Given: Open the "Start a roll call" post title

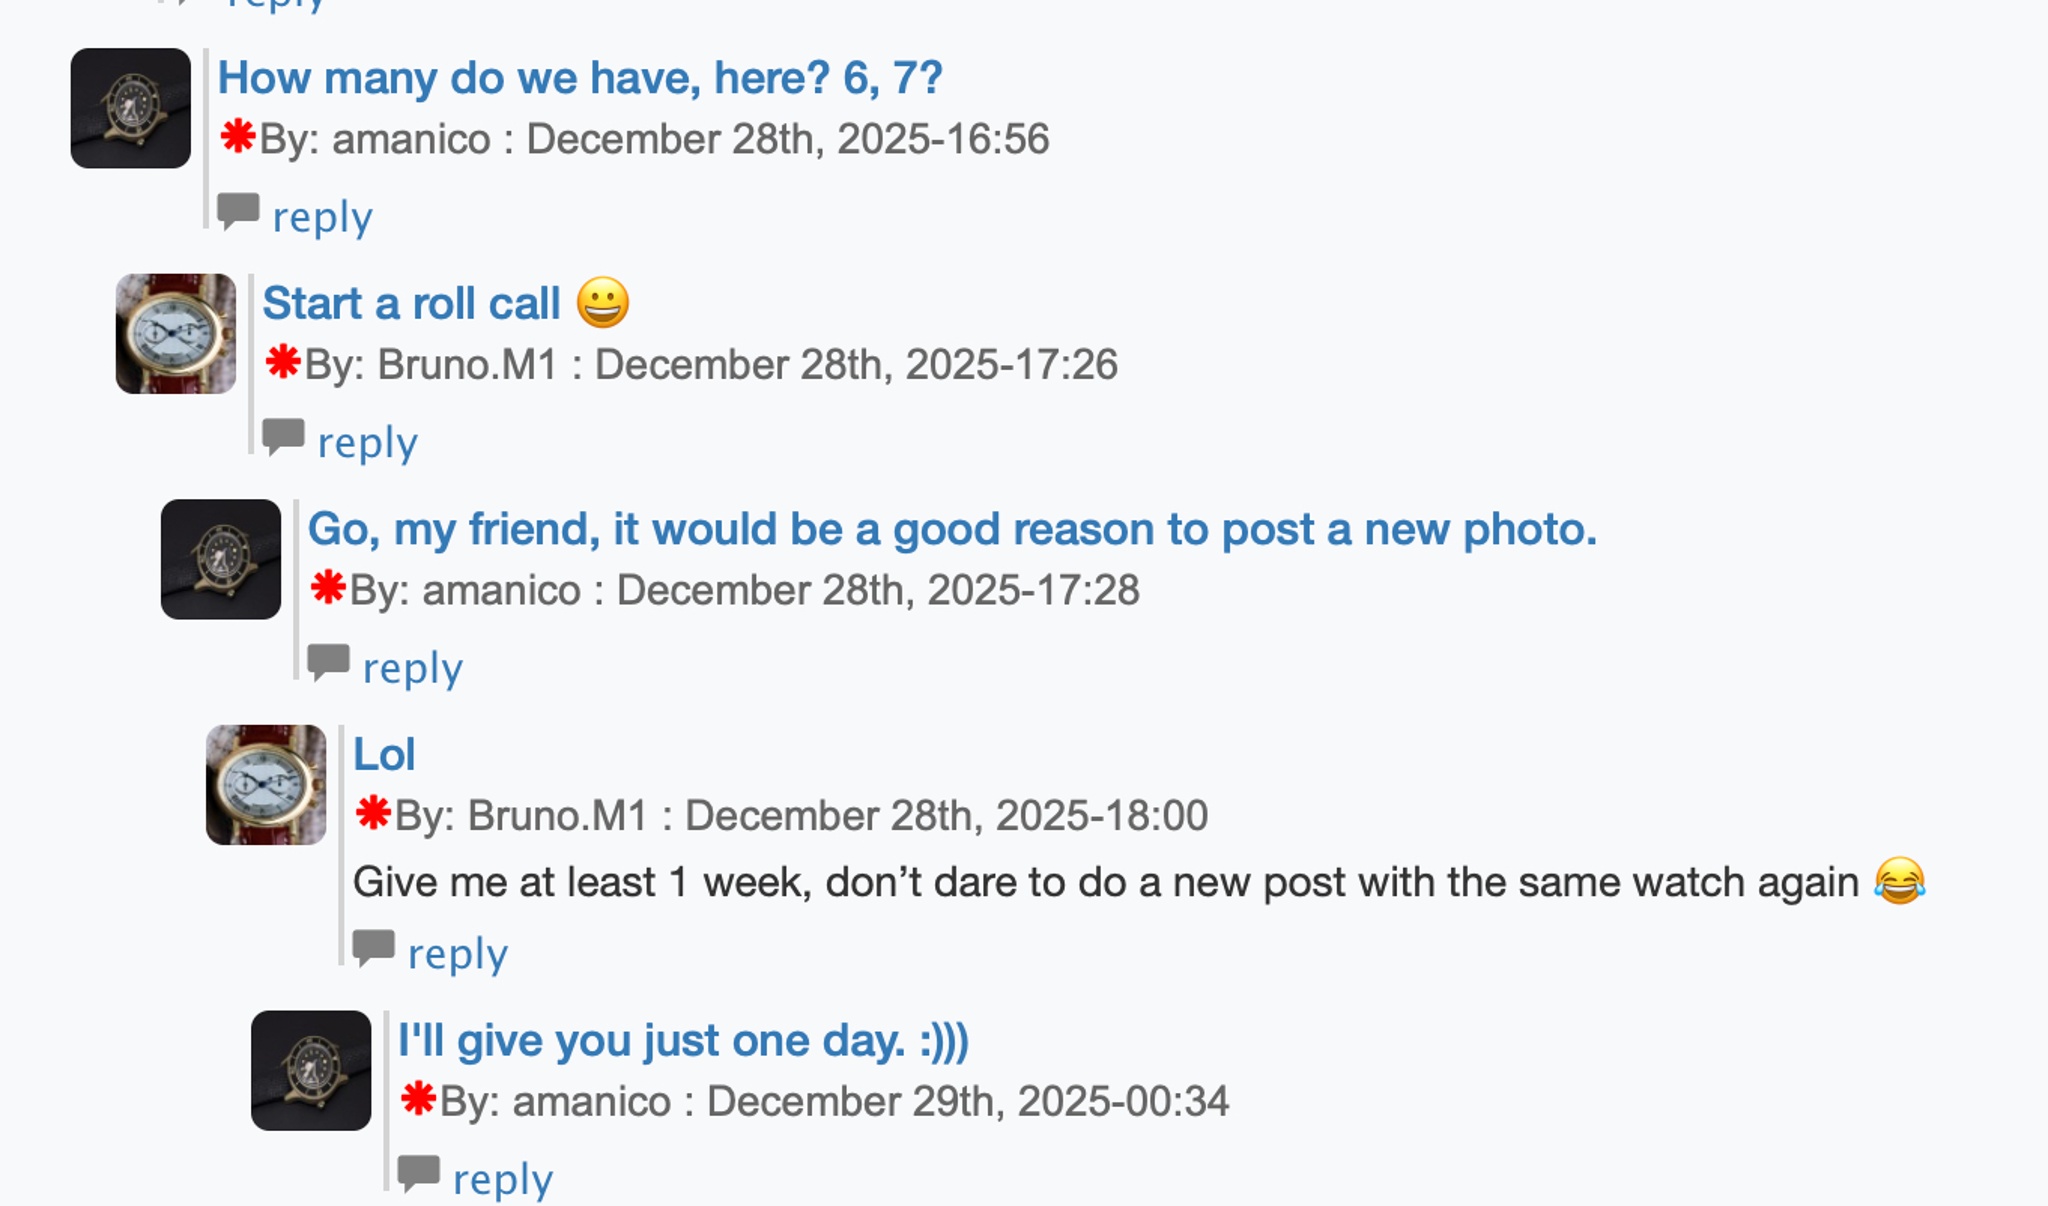Looking at the screenshot, I should [411, 304].
